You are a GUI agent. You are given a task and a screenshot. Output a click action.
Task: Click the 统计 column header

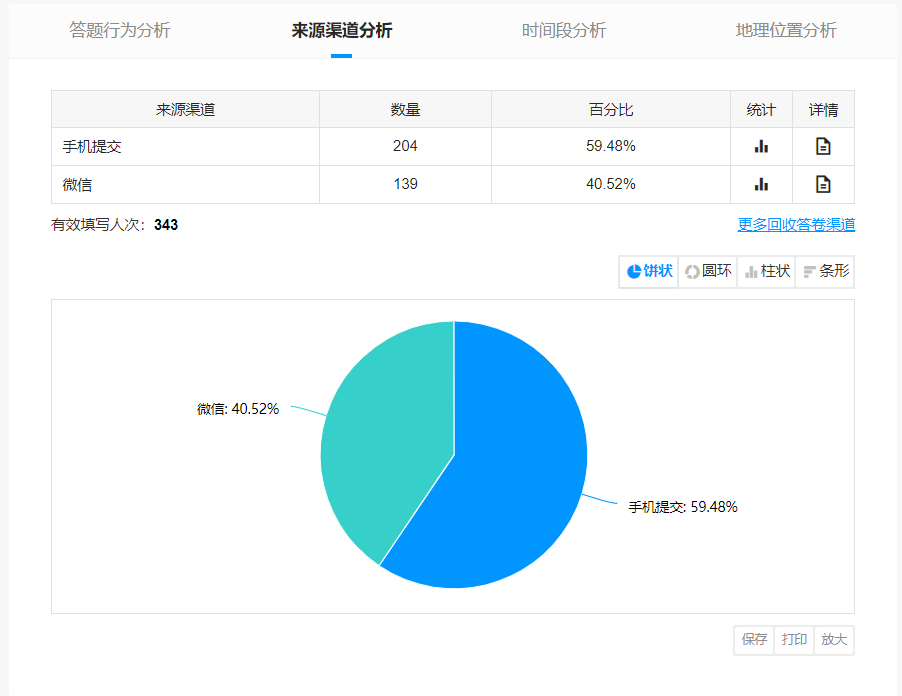[761, 109]
